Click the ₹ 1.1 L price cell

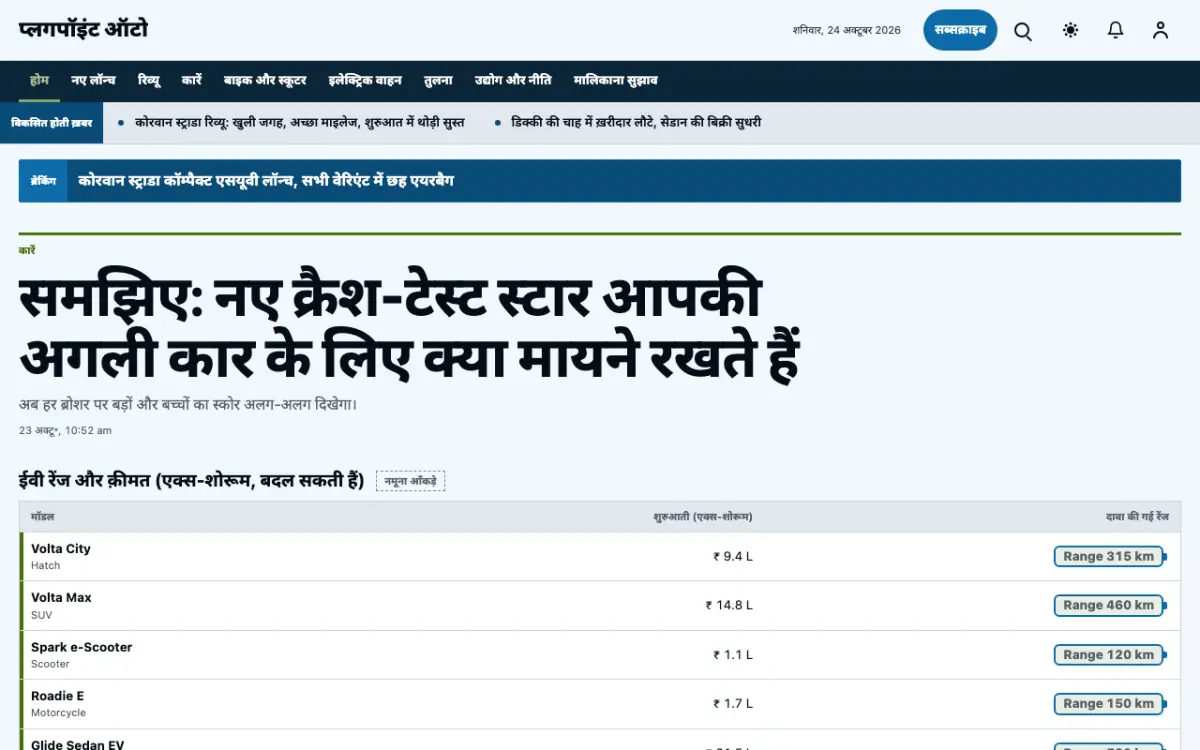click(x=733, y=655)
